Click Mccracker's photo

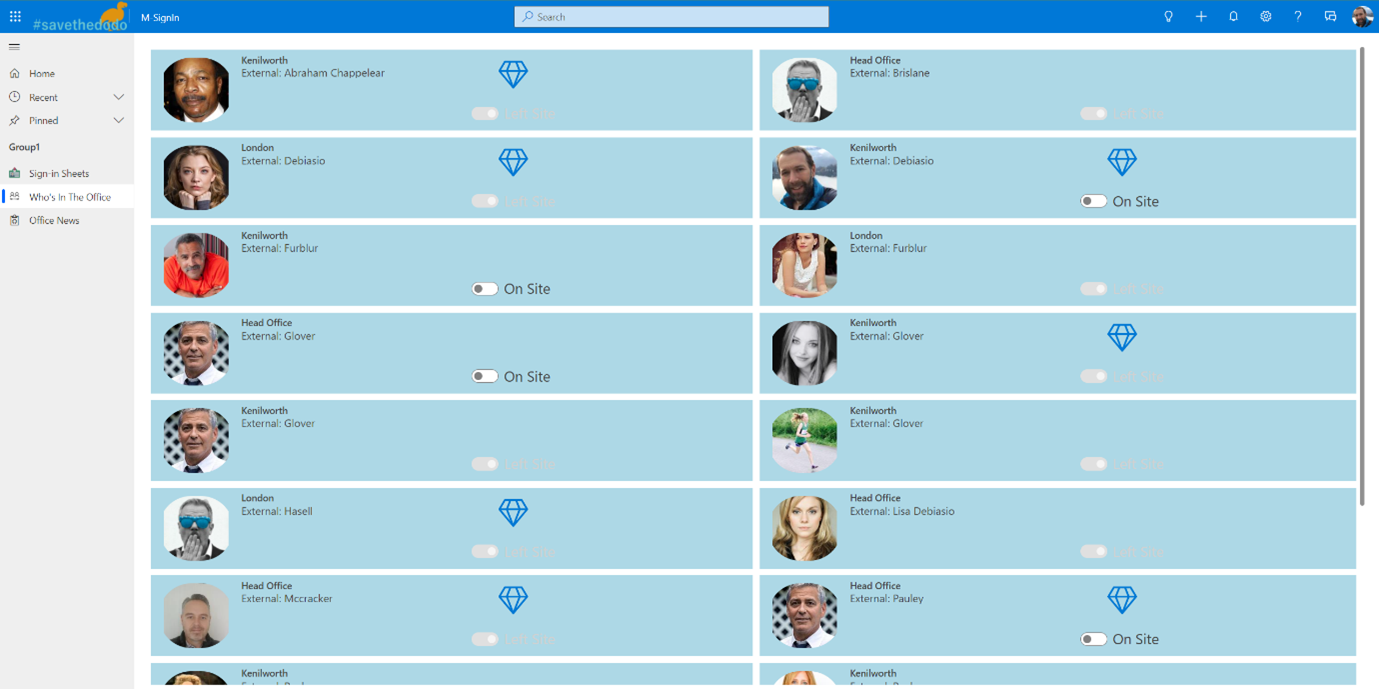[x=196, y=616]
